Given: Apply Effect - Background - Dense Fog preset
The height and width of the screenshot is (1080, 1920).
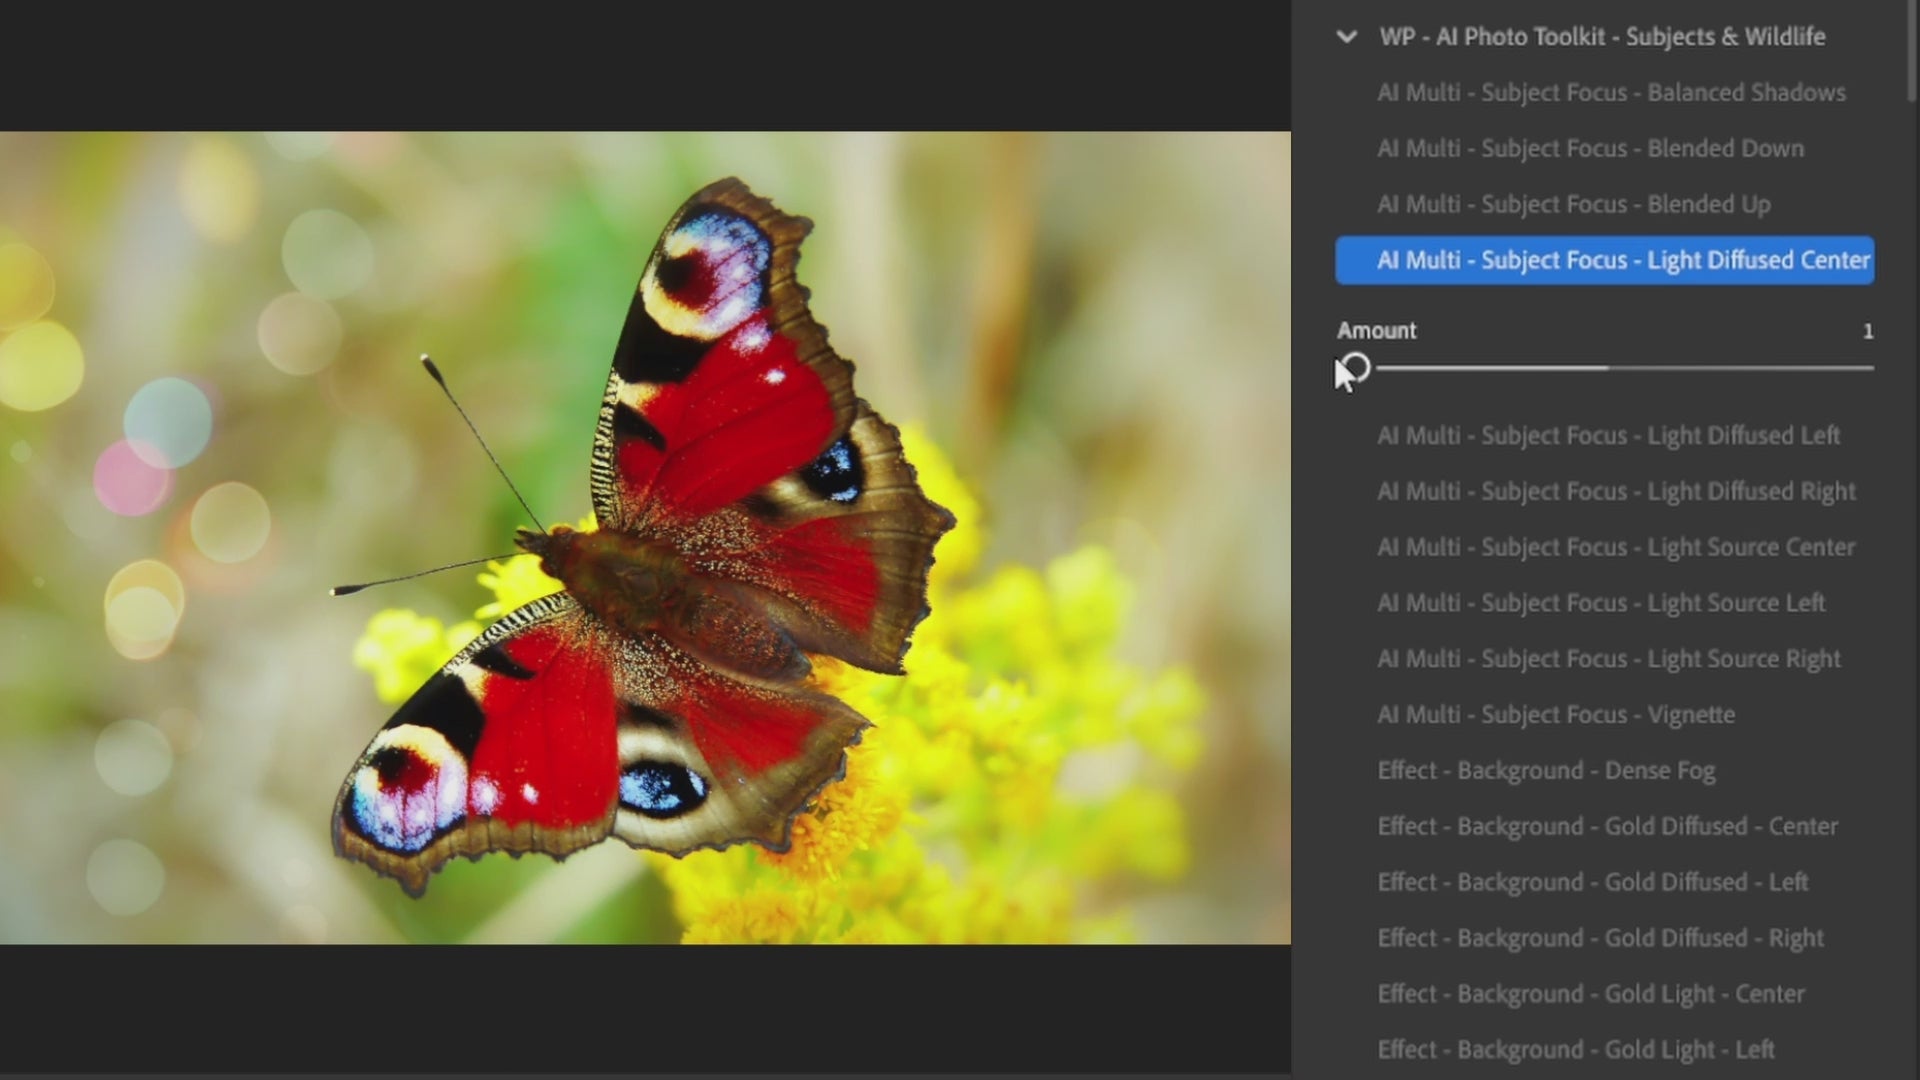Looking at the screenshot, I should [x=1545, y=771].
